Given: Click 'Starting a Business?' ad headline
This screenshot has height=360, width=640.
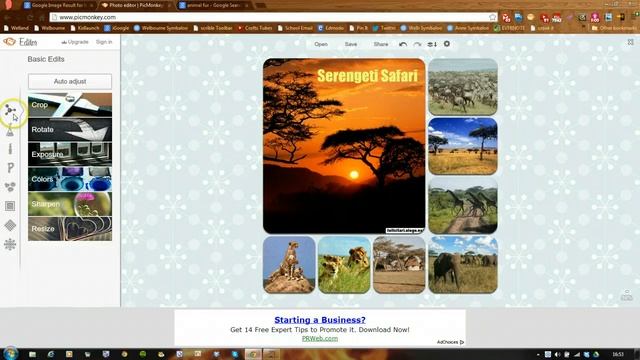Looking at the screenshot, I should (320, 320).
